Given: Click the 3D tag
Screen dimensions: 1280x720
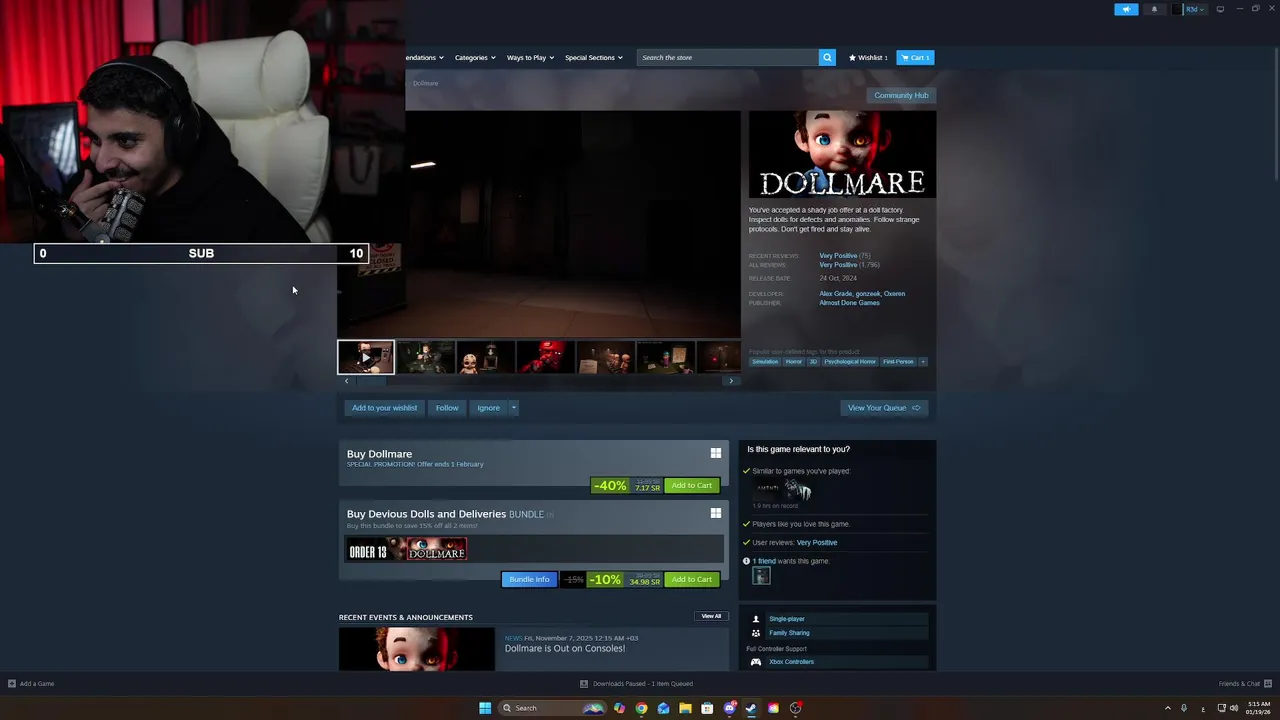Looking at the screenshot, I should point(813,361).
